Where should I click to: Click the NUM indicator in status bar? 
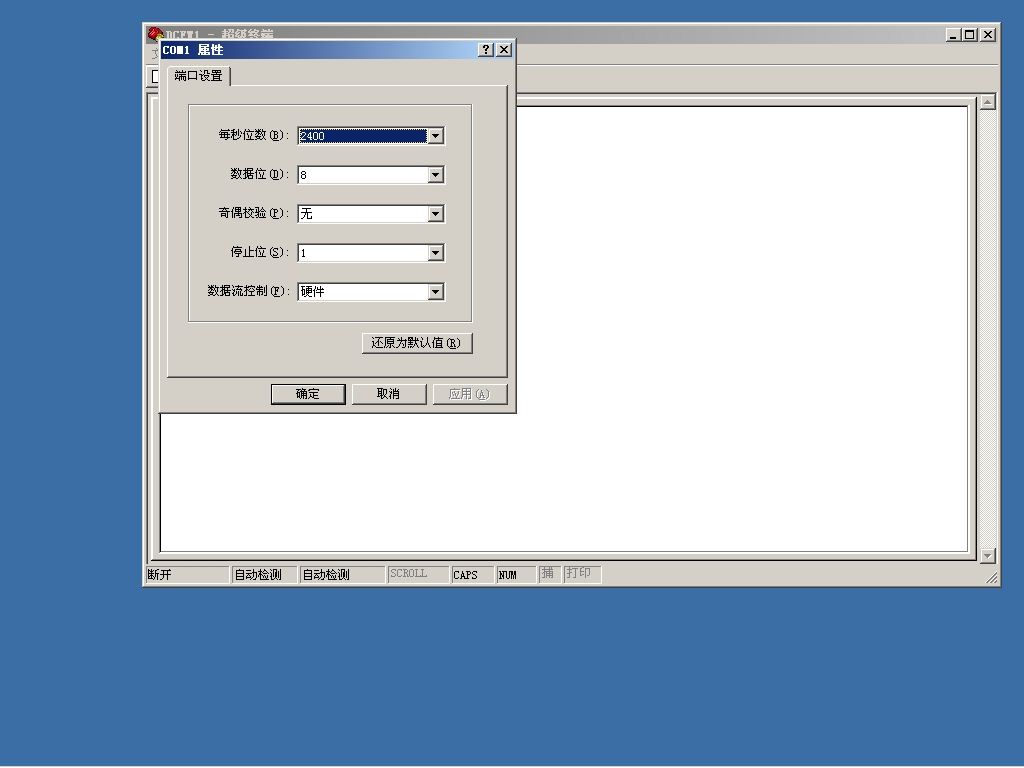515,575
